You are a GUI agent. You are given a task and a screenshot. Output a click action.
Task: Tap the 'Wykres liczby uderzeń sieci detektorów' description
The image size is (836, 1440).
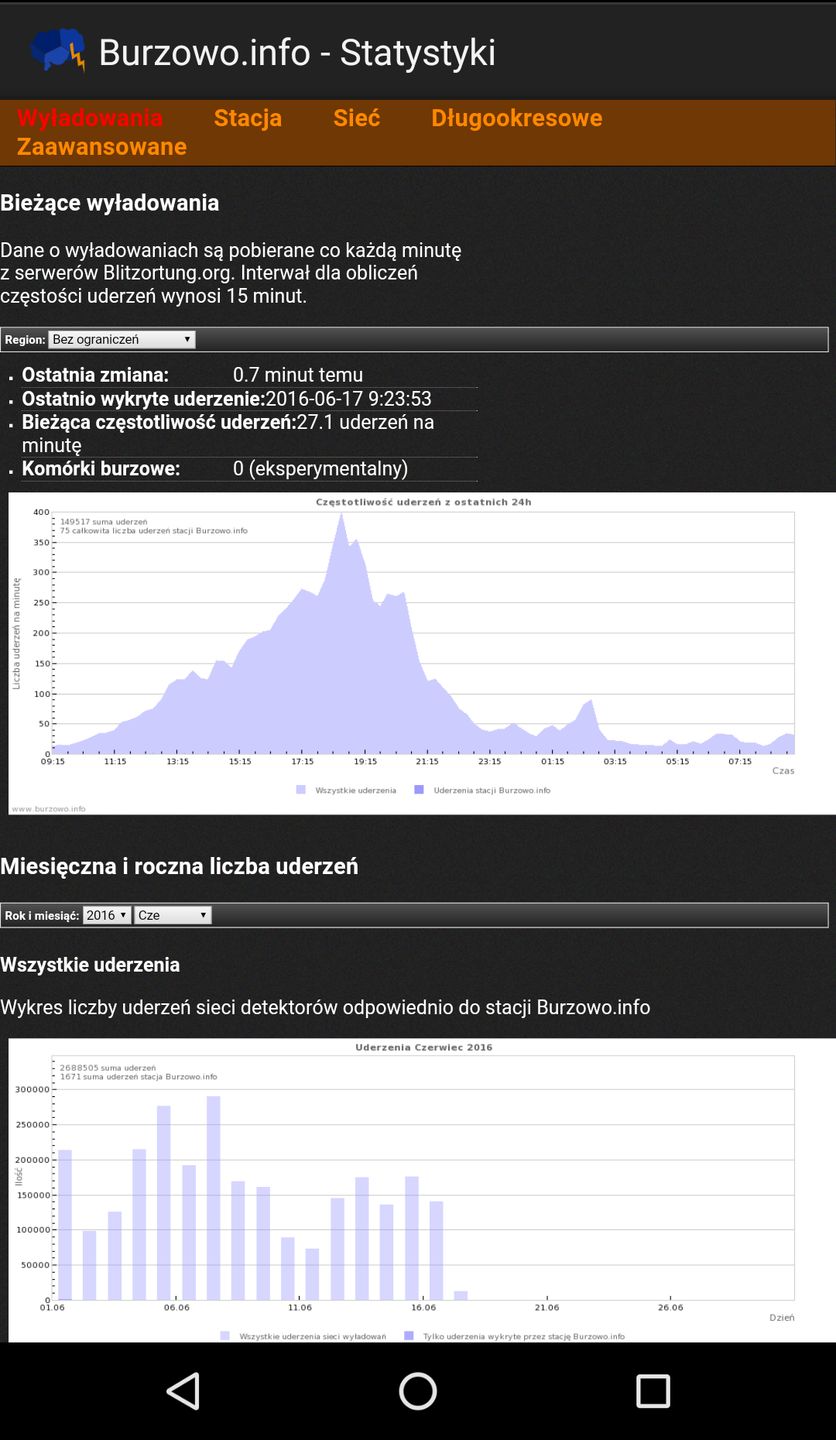pos(325,1007)
